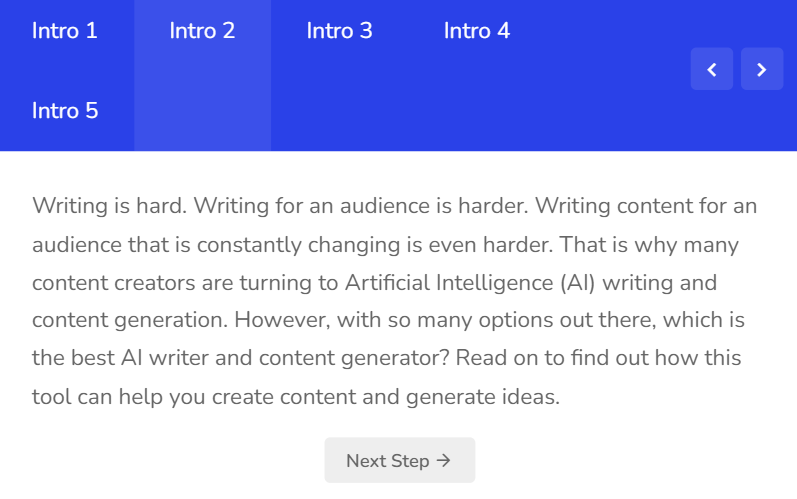
Task: Go to the Intro 5 tab
Action: [65, 111]
